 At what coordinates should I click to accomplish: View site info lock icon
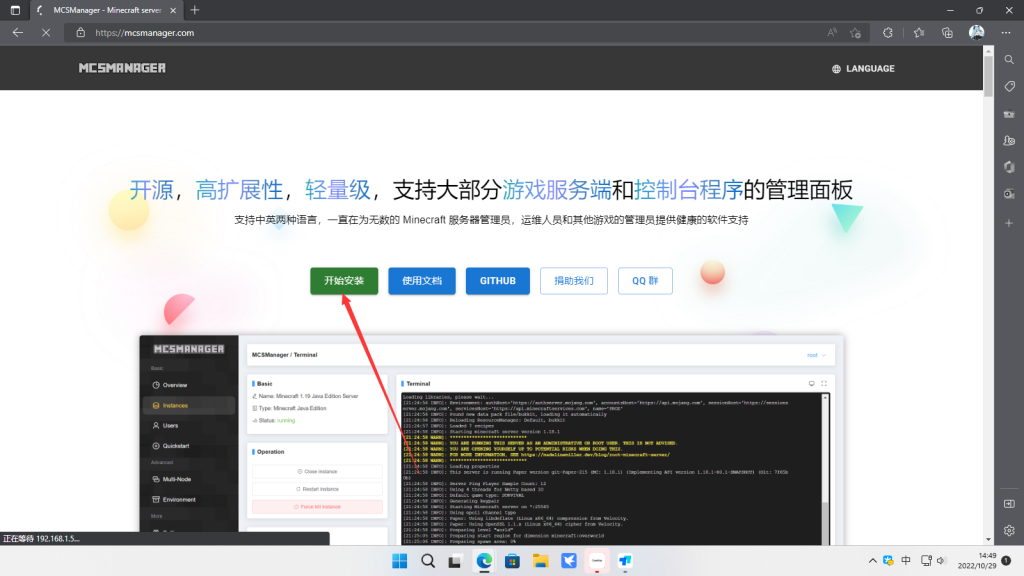click(x=80, y=33)
